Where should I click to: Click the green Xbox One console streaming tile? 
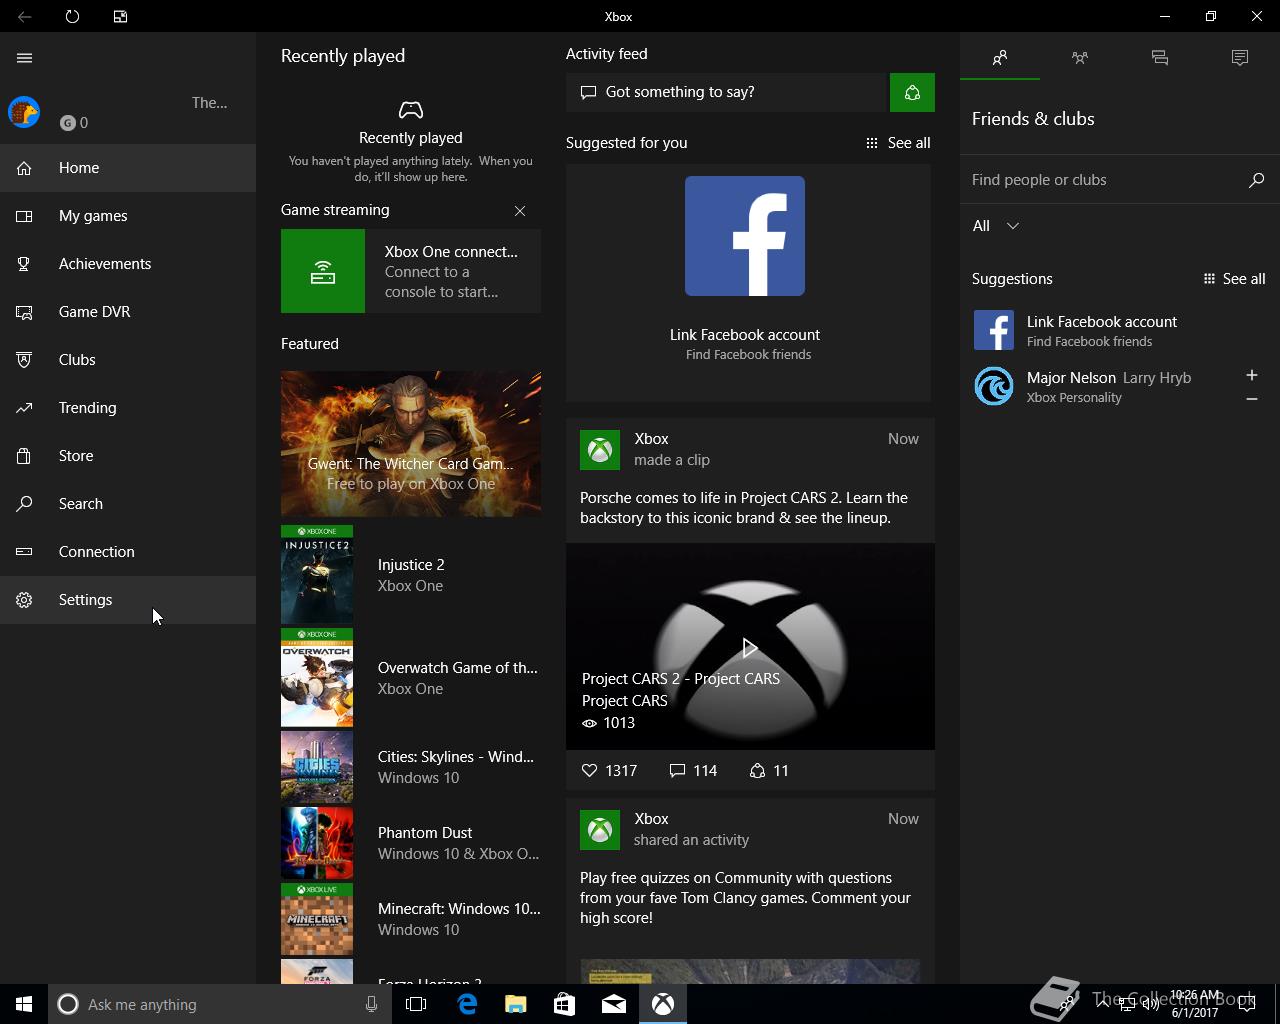323,271
